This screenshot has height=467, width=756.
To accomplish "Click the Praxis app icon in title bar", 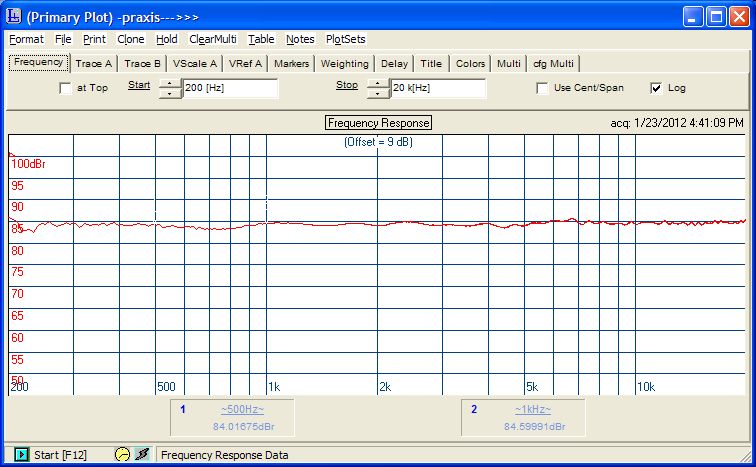I will (14, 16).
